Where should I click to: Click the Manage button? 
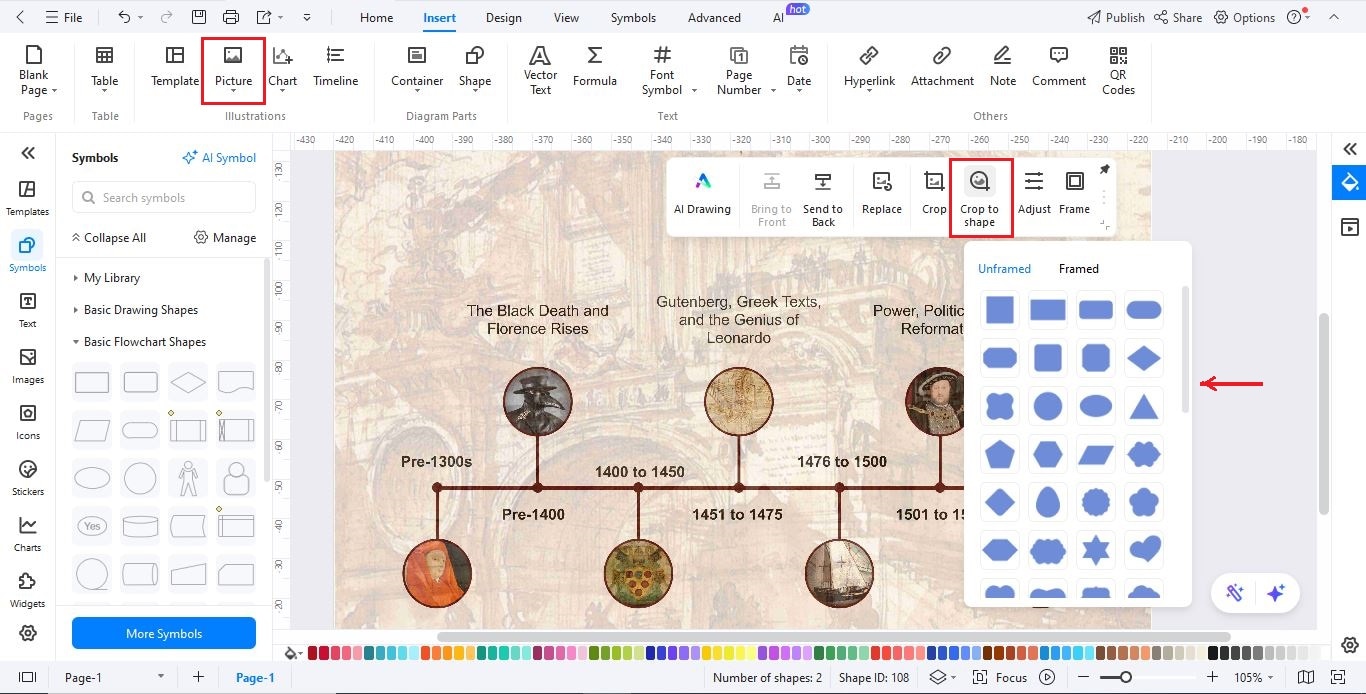[x=225, y=238]
